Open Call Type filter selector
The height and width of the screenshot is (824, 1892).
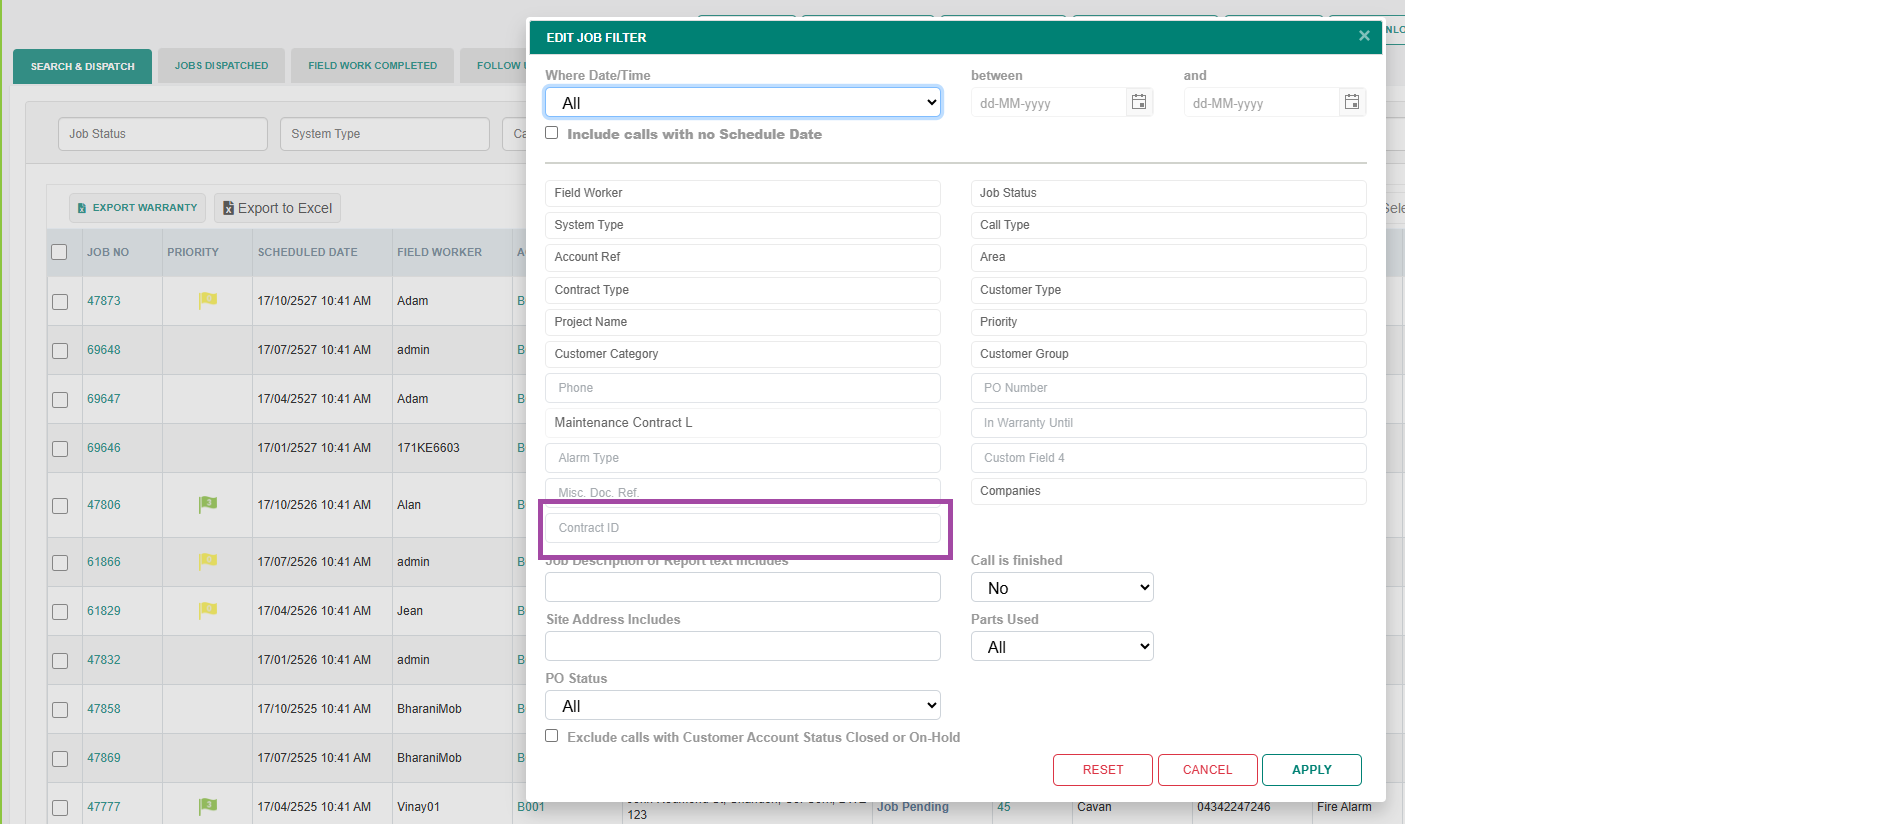point(1168,225)
